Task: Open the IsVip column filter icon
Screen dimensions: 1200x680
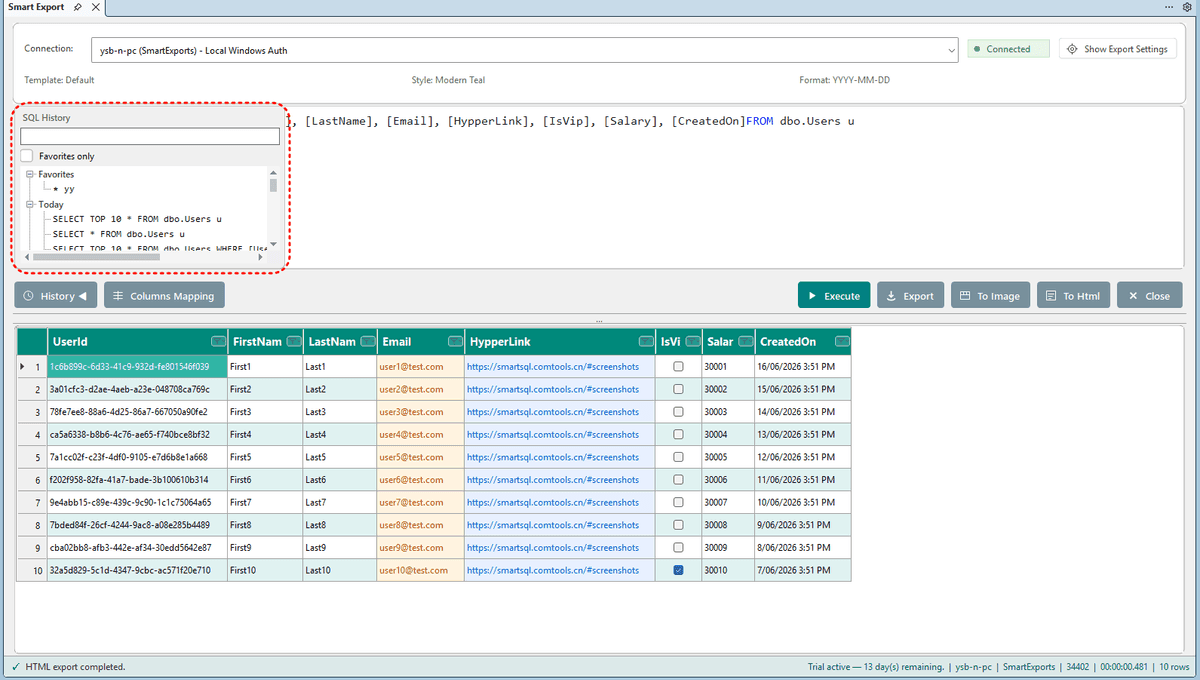Action: click(x=692, y=341)
